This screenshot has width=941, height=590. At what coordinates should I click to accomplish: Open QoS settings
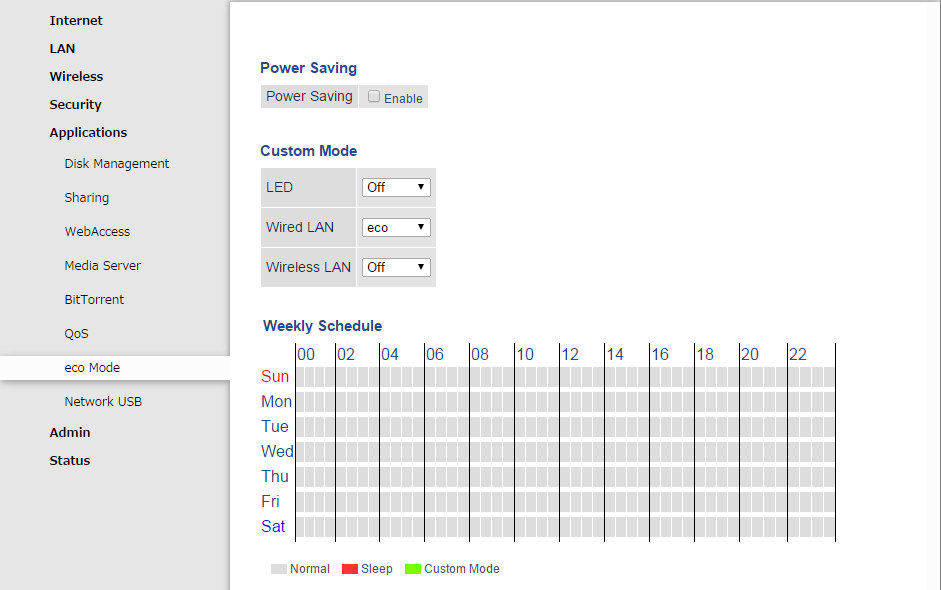pos(76,334)
